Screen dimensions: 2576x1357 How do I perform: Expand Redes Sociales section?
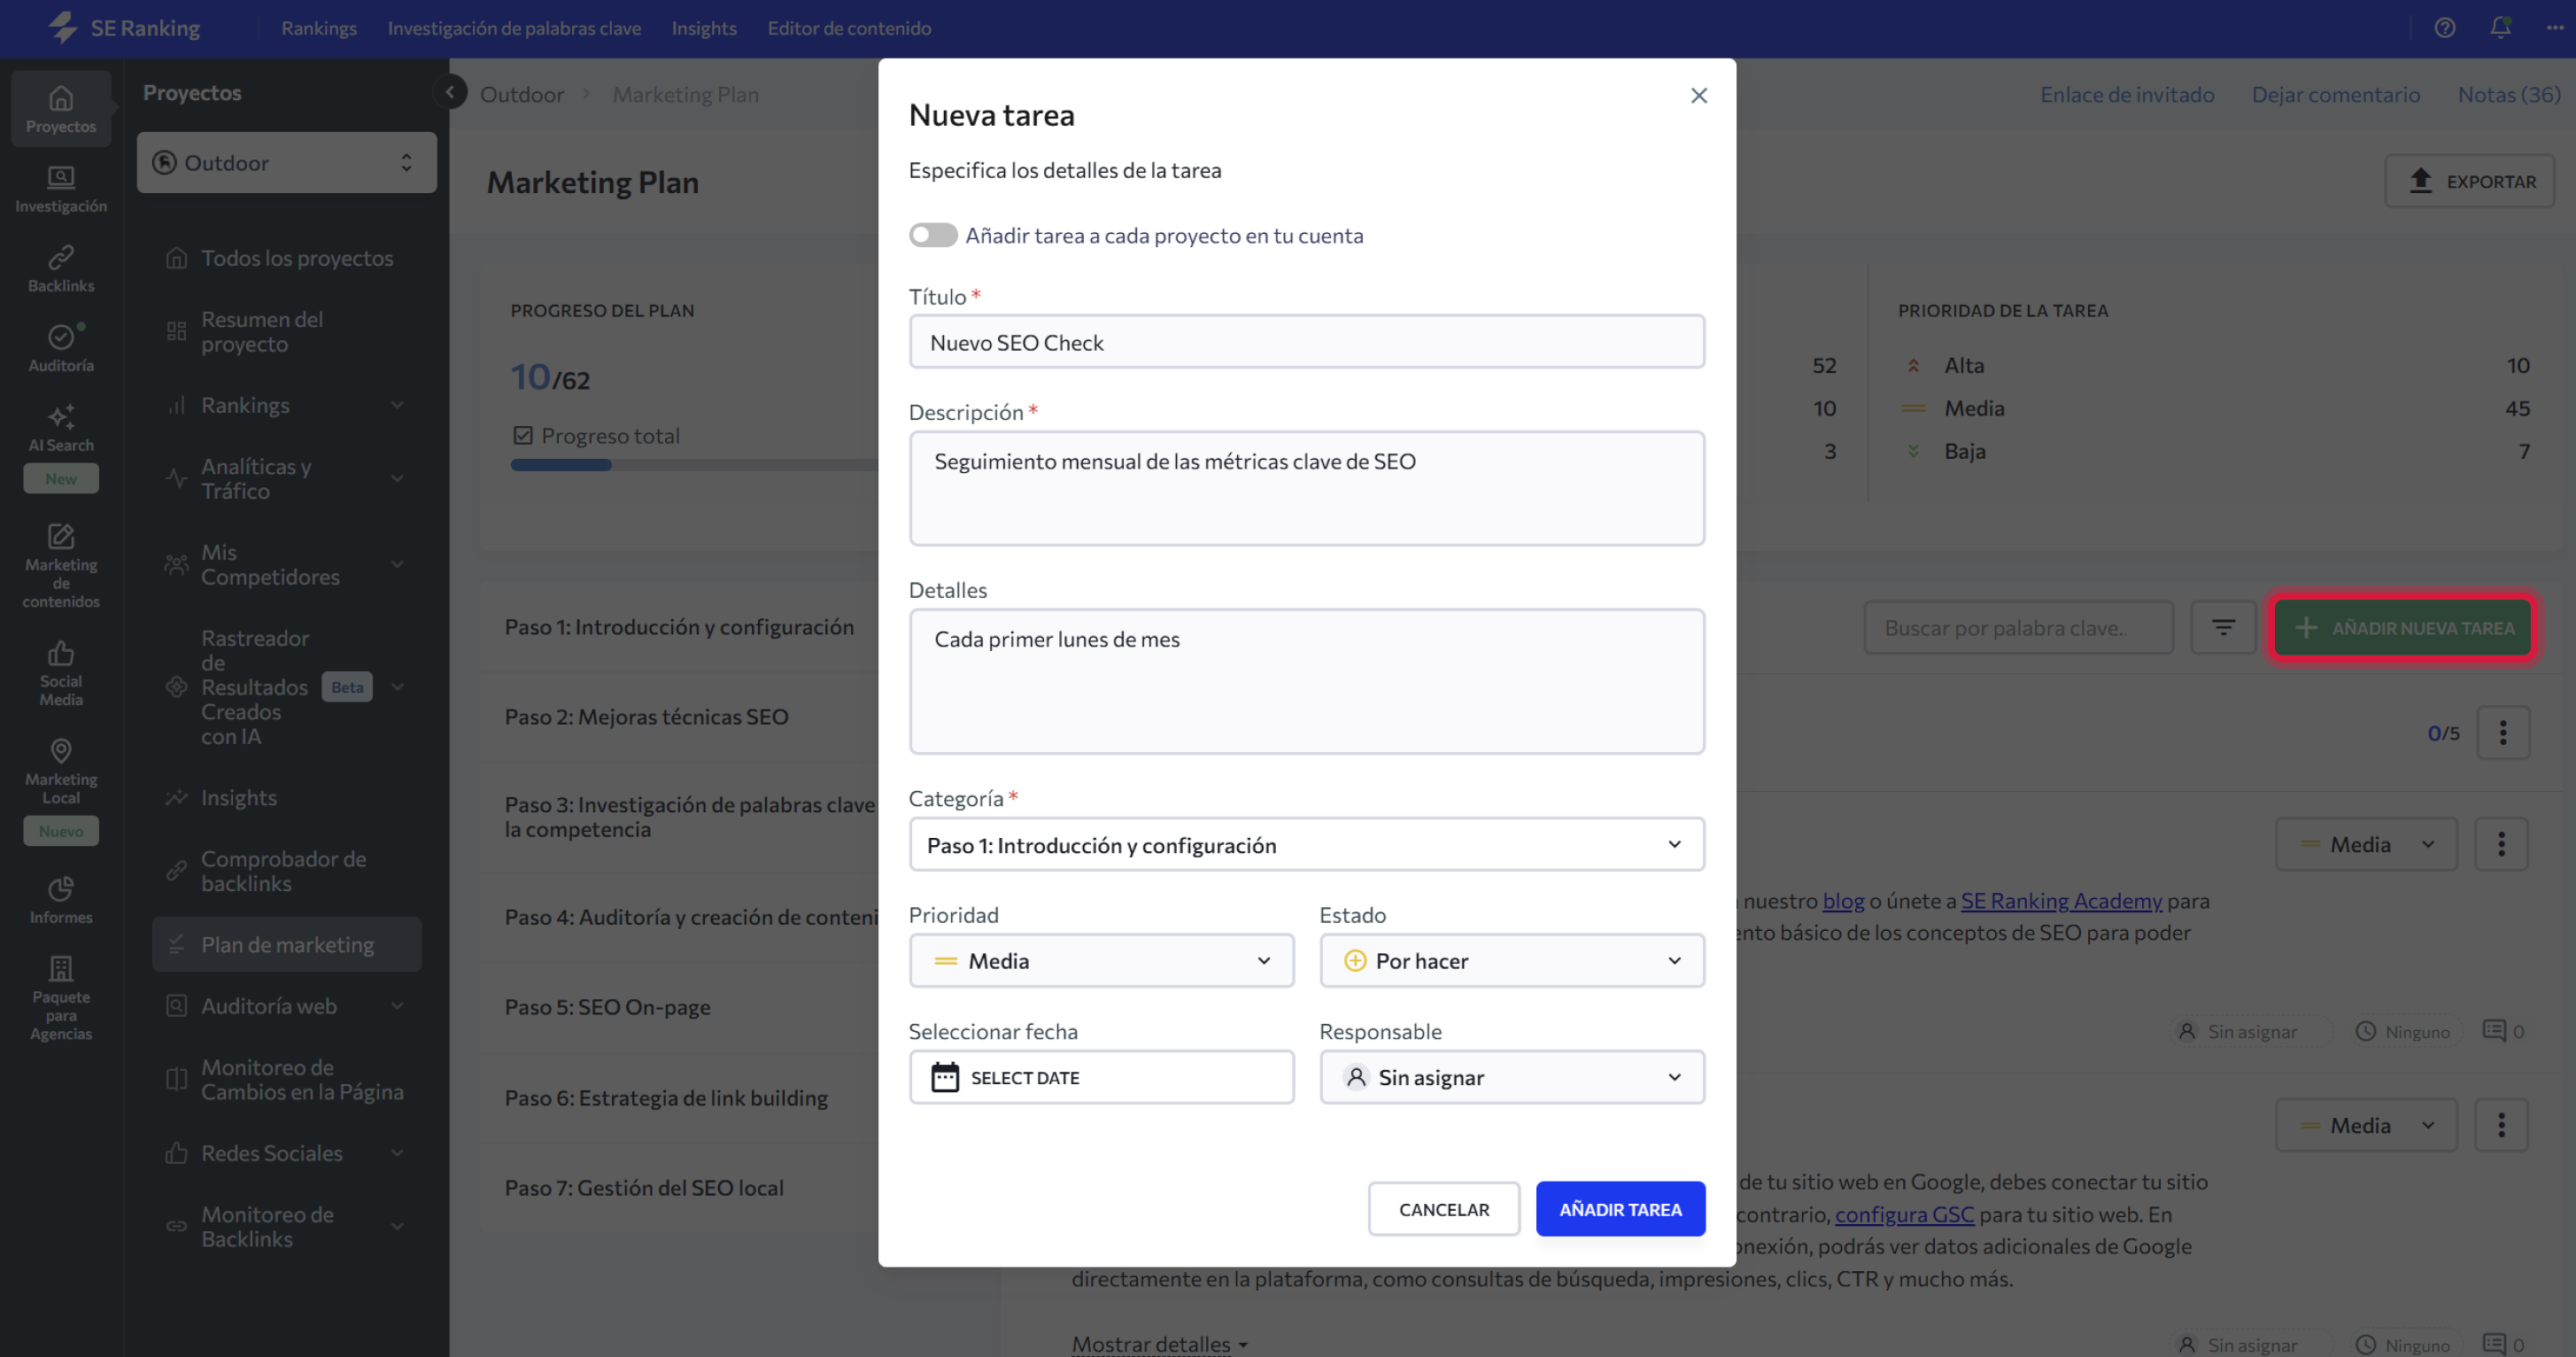click(397, 1152)
